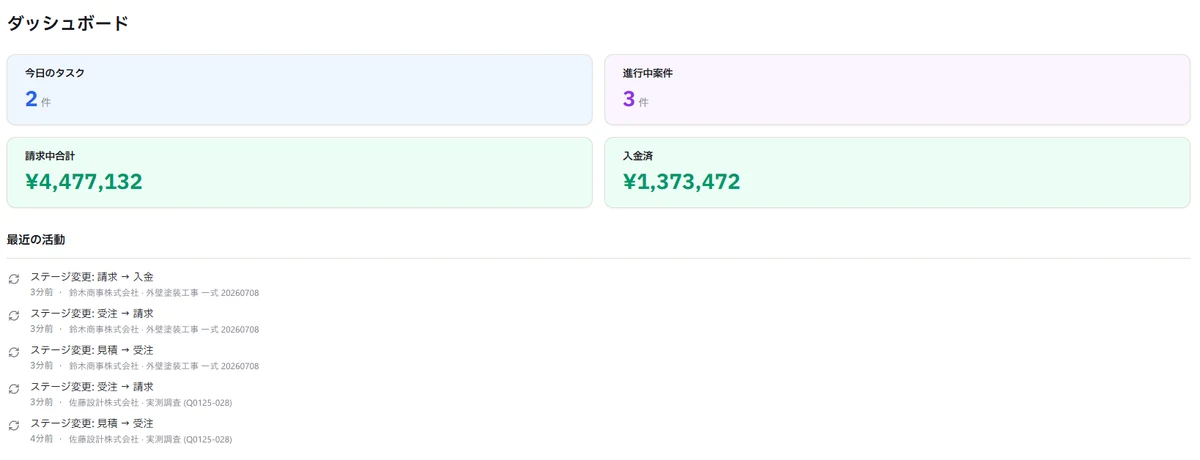Click sync icon beside 佐藤設計 受注 → 請求 entry
The width and height of the screenshot is (1200, 460).
point(14,389)
